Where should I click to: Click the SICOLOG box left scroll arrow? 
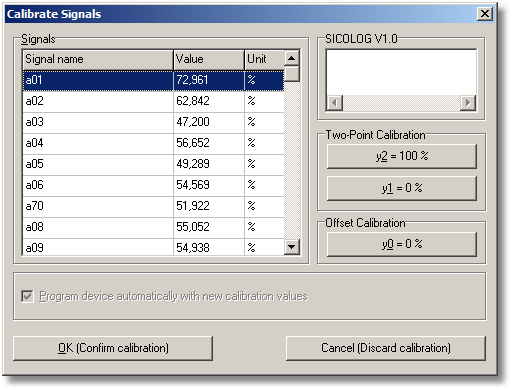[x=335, y=102]
